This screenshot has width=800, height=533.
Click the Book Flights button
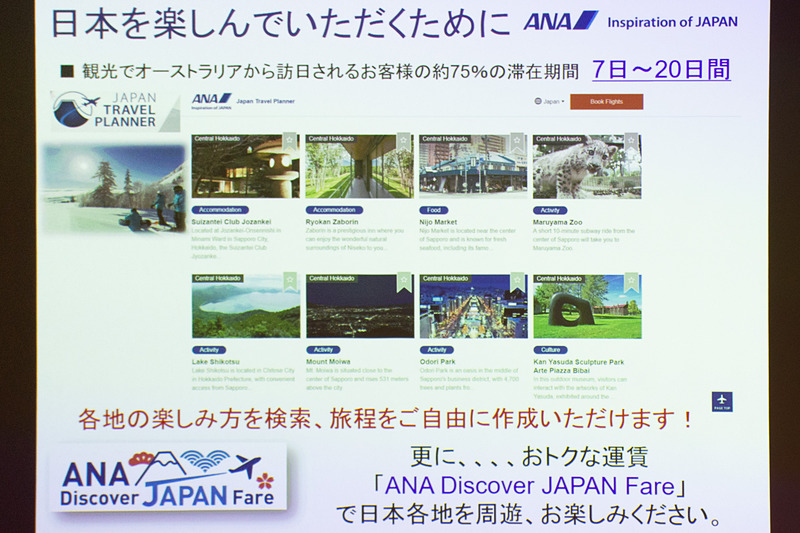coord(607,101)
